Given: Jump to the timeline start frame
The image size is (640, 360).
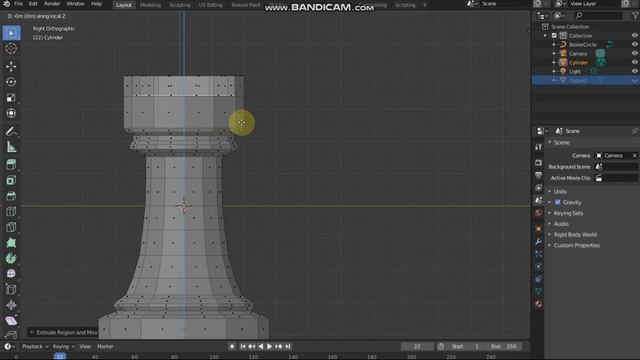Looking at the screenshot, I should [x=243, y=347].
